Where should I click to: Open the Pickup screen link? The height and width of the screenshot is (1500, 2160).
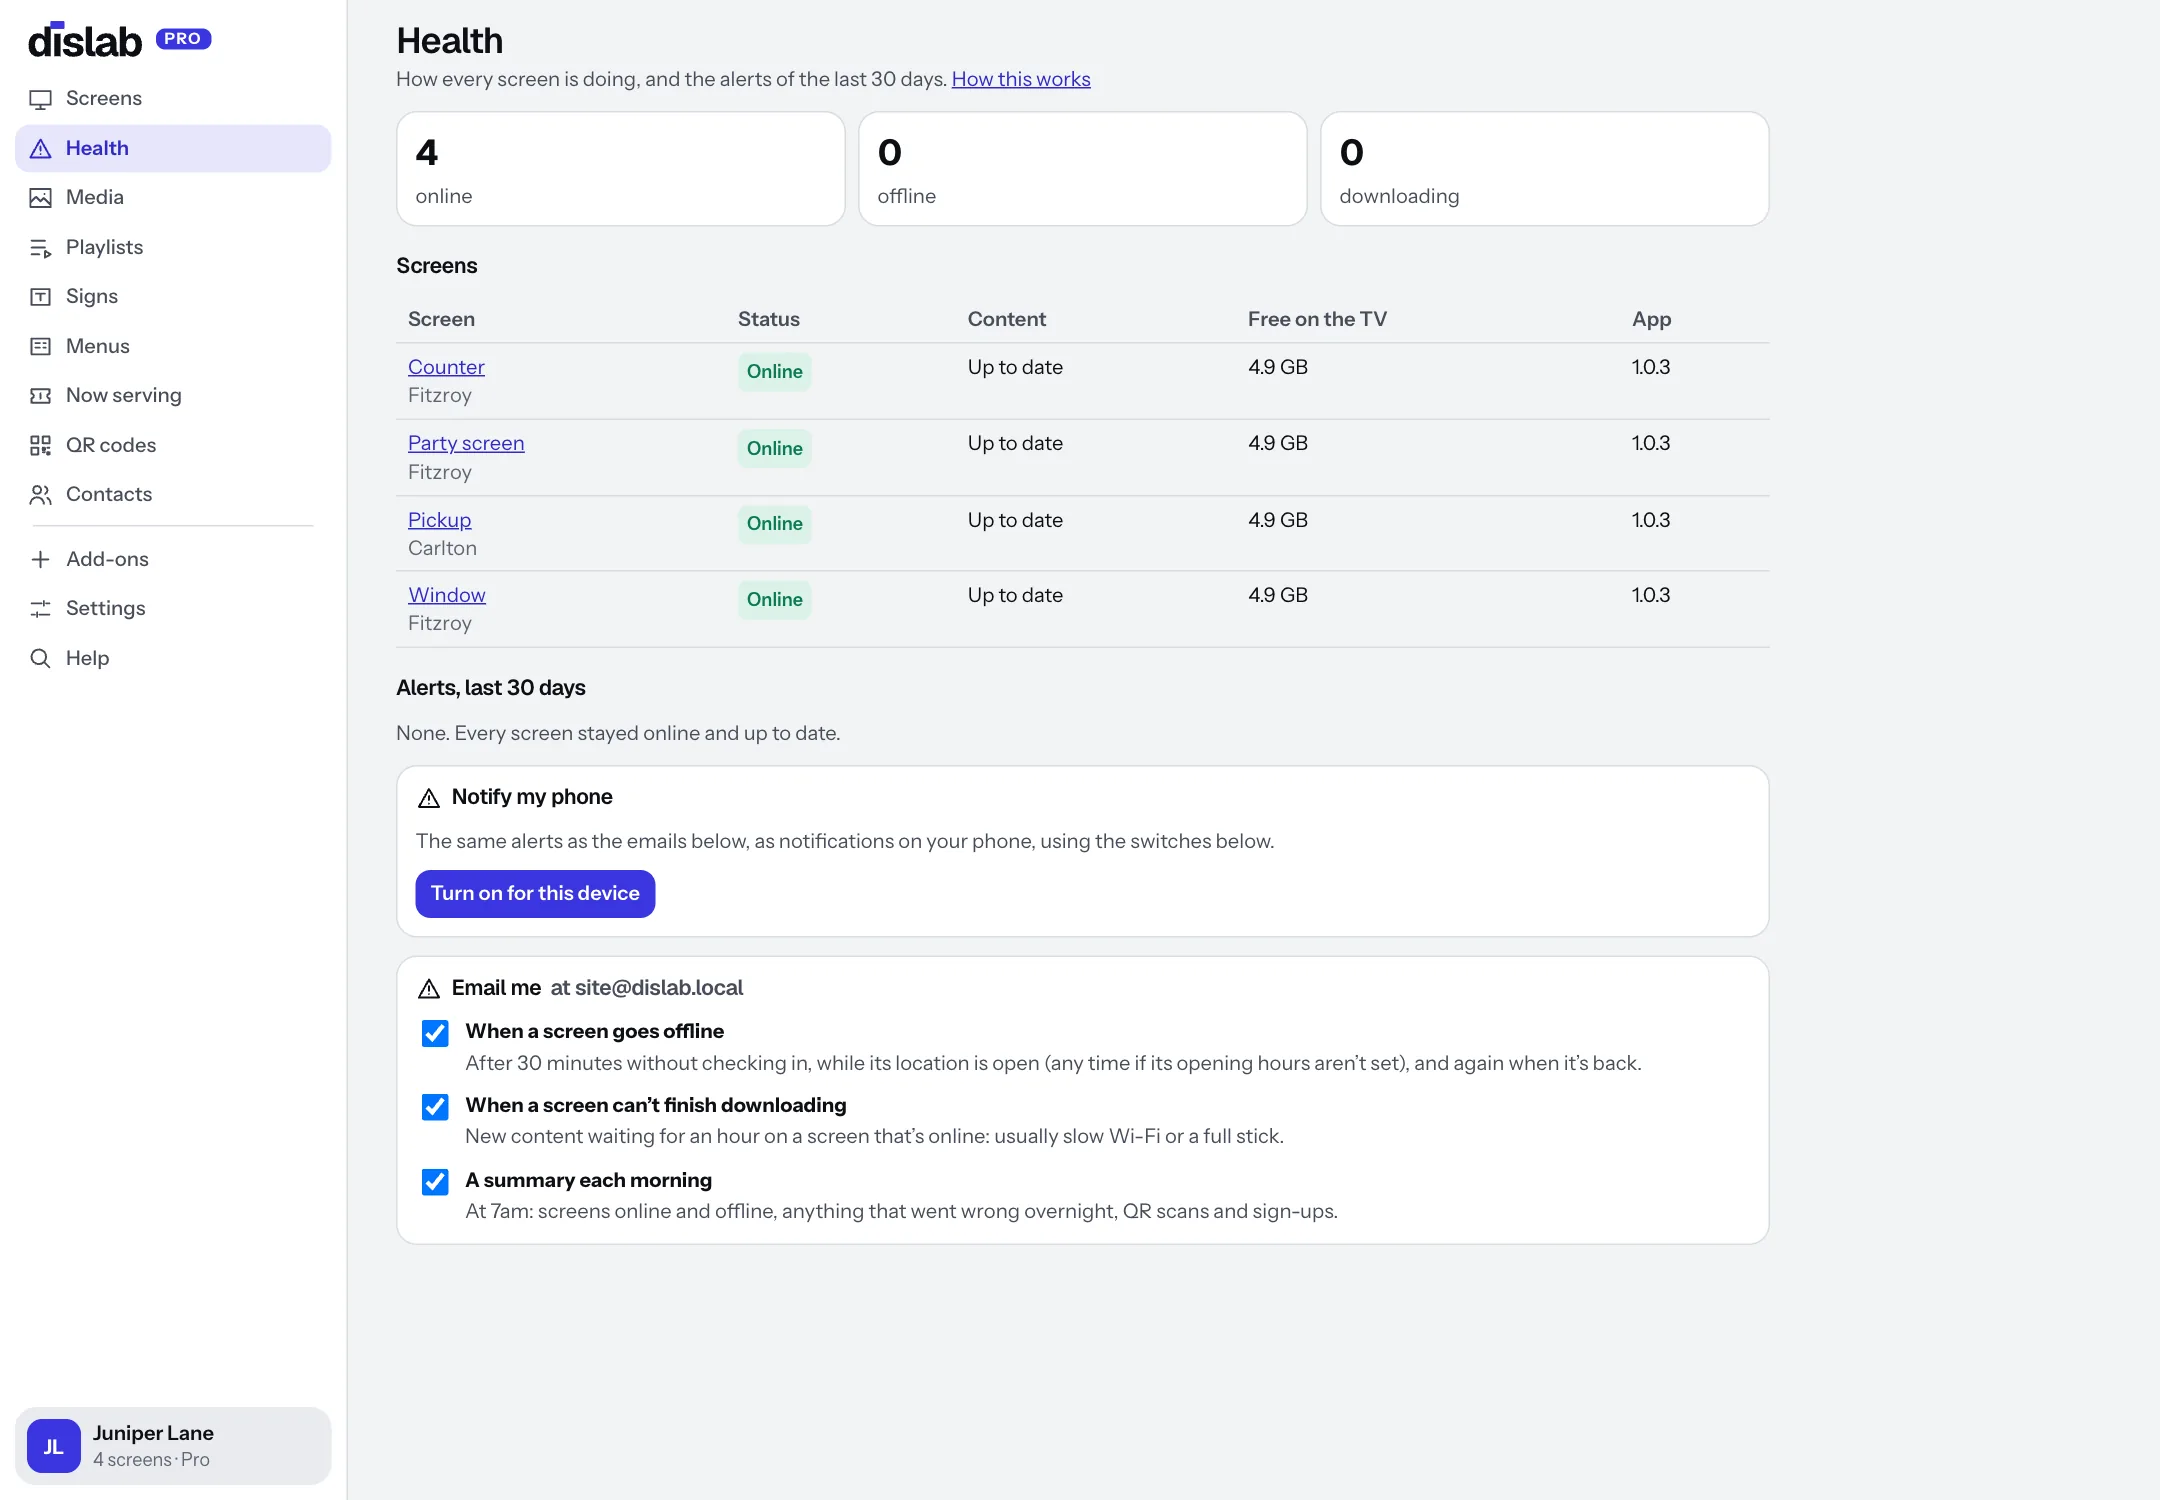click(439, 520)
